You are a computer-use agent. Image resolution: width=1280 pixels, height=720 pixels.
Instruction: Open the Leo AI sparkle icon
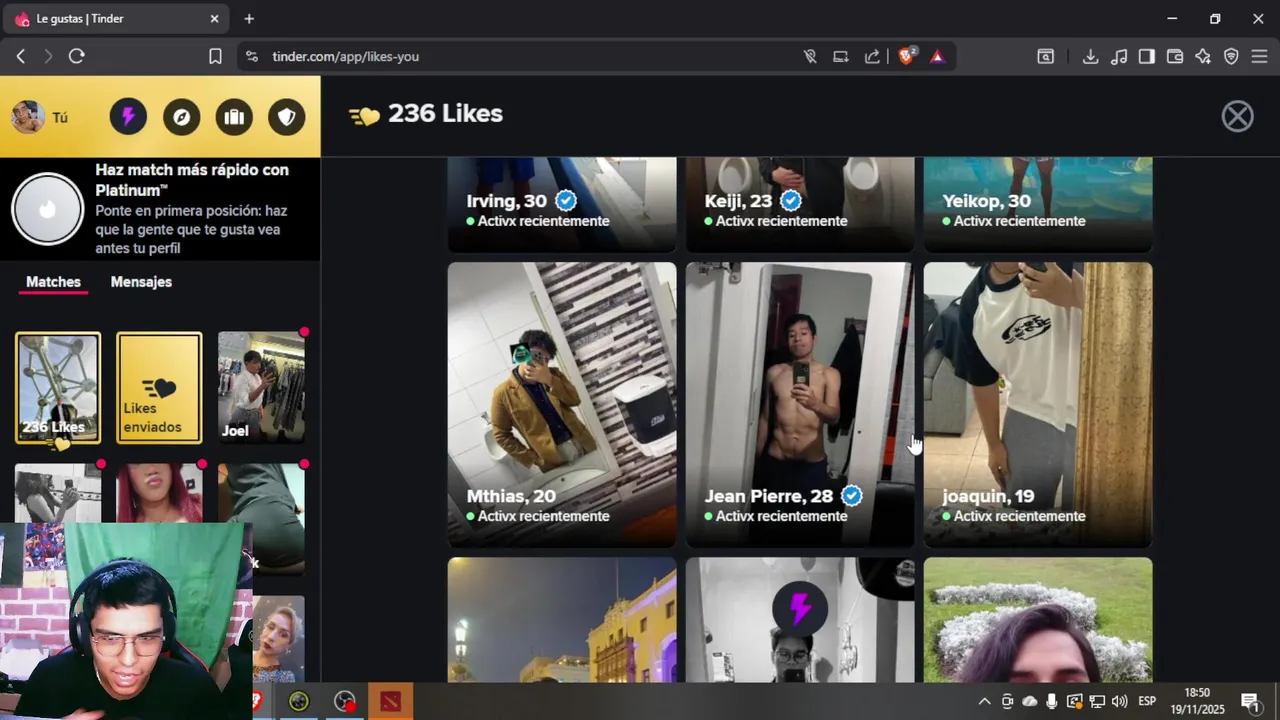[x=1203, y=57]
